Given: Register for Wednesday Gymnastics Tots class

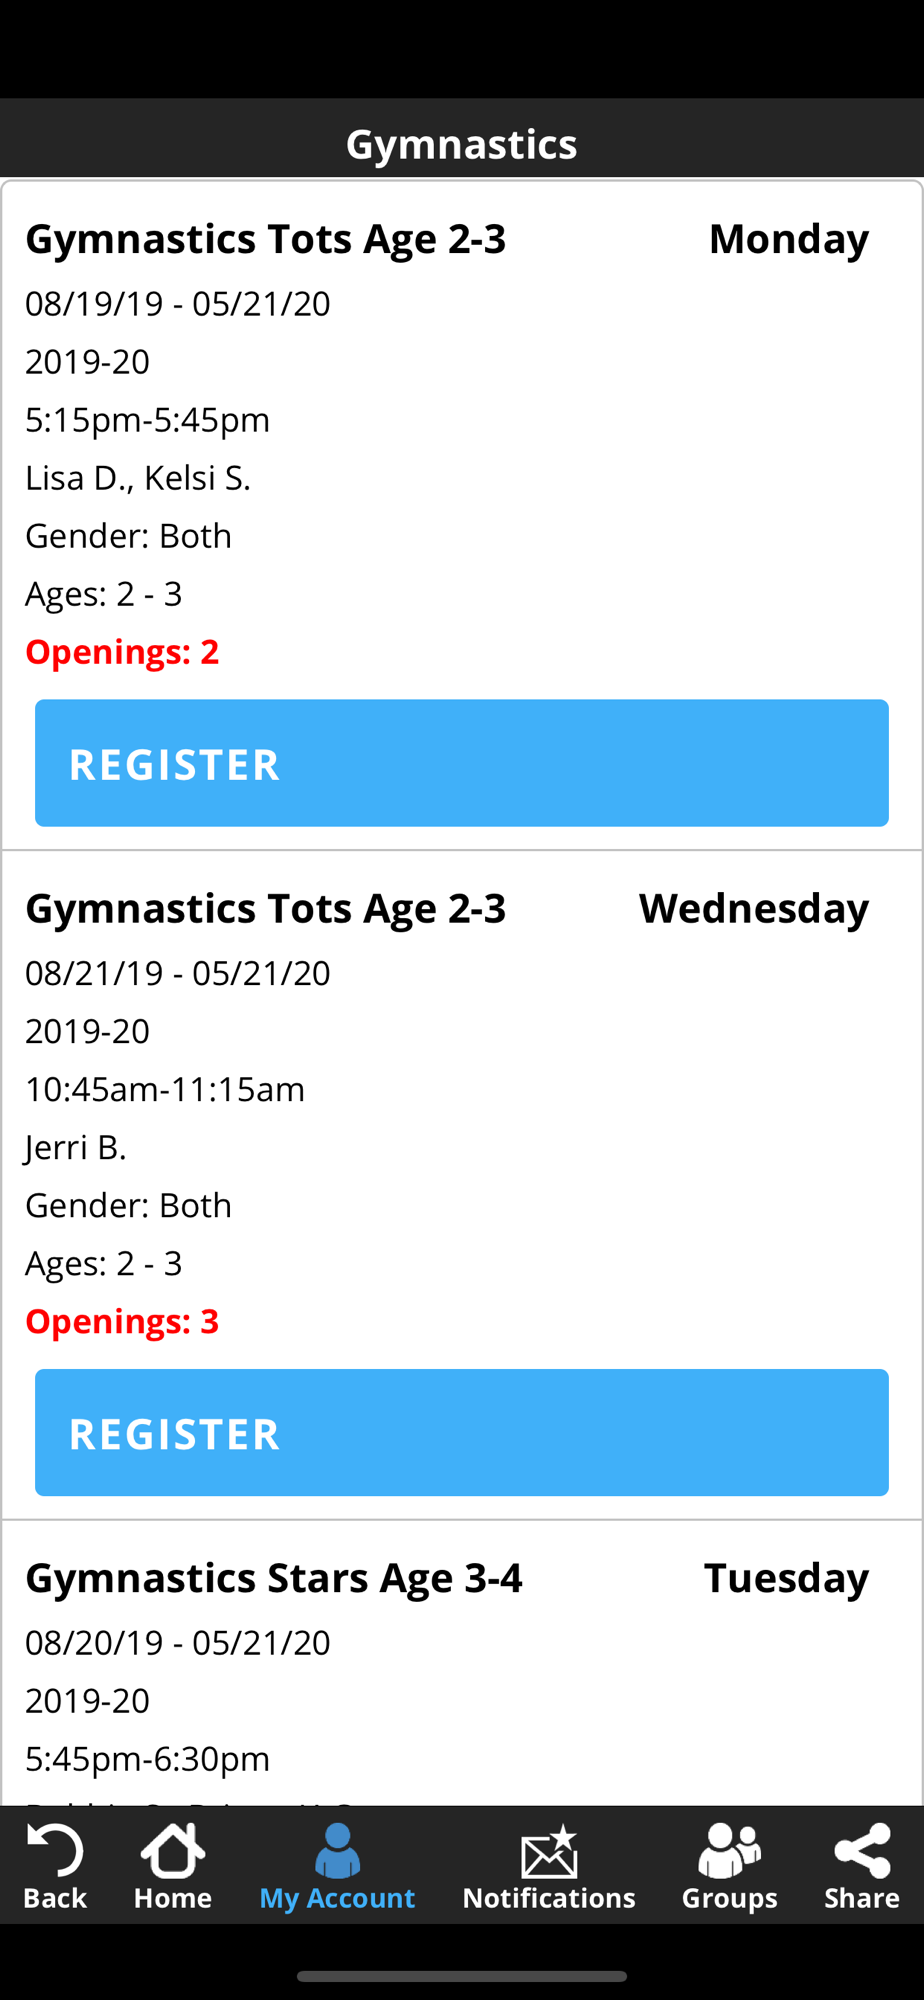Looking at the screenshot, I should tap(462, 1432).
